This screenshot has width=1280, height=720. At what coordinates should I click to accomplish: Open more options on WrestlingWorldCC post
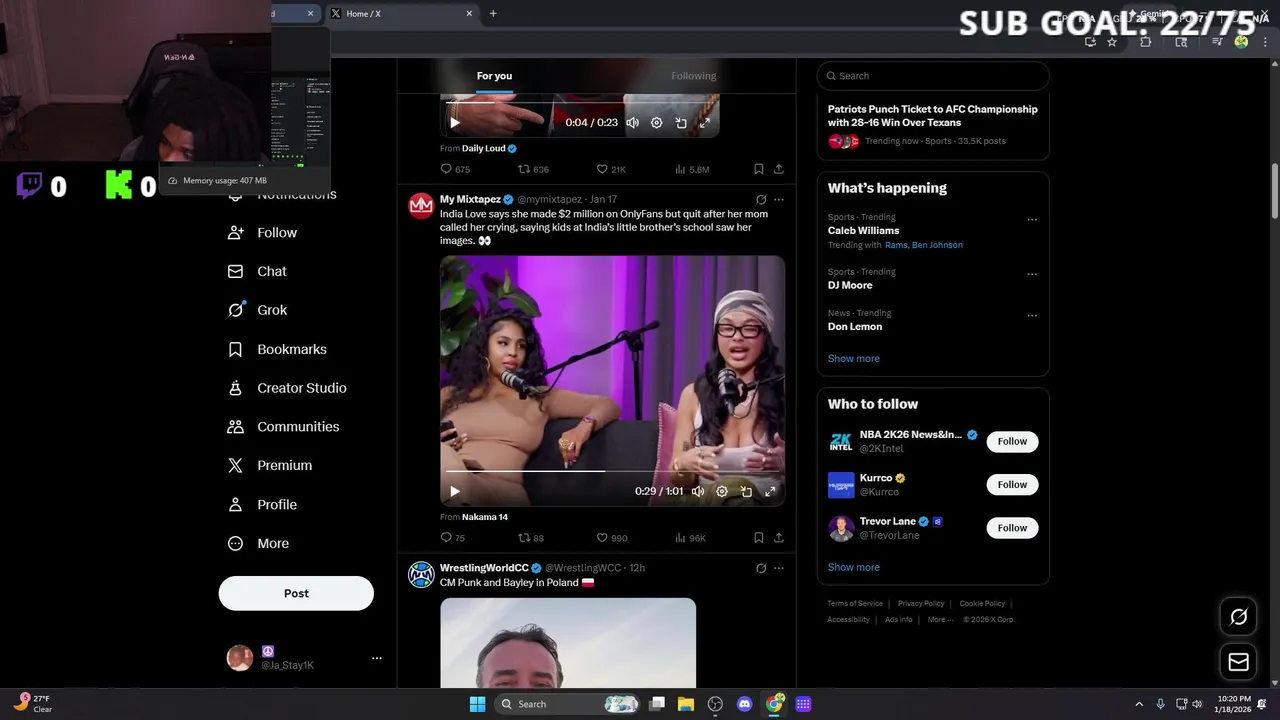tap(779, 568)
